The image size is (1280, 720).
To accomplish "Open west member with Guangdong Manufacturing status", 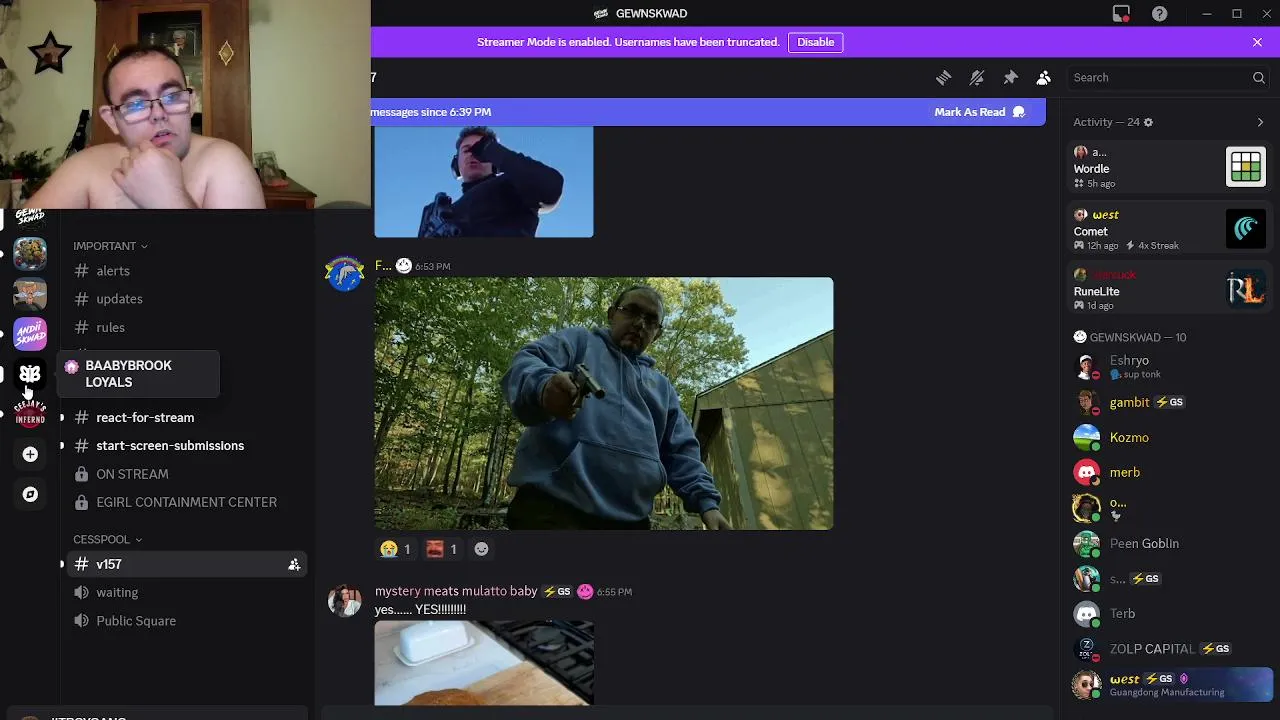I will [1169, 684].
